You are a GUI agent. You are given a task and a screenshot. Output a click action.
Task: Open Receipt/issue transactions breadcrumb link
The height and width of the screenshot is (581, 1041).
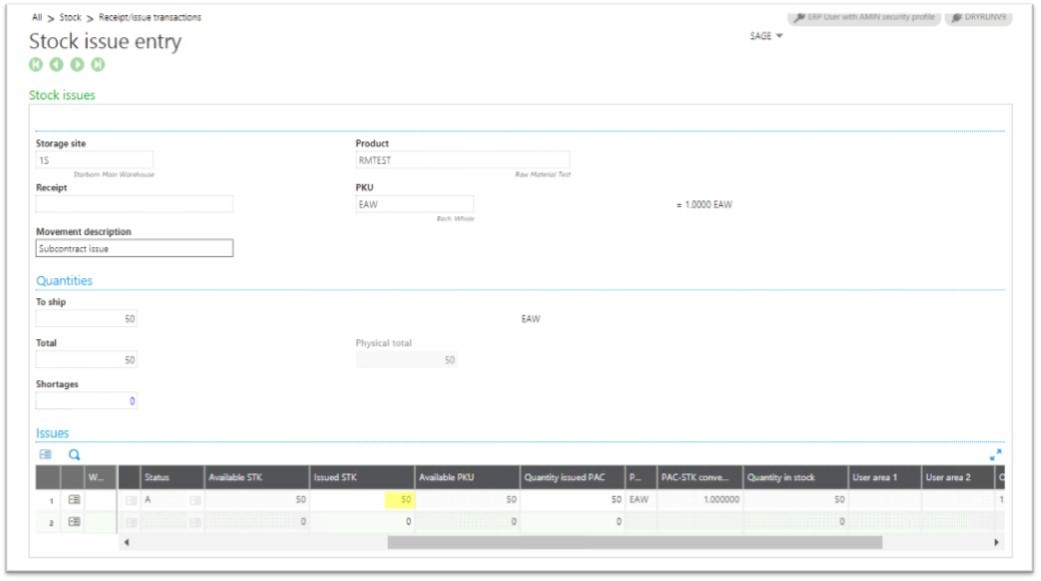point(150,18)
